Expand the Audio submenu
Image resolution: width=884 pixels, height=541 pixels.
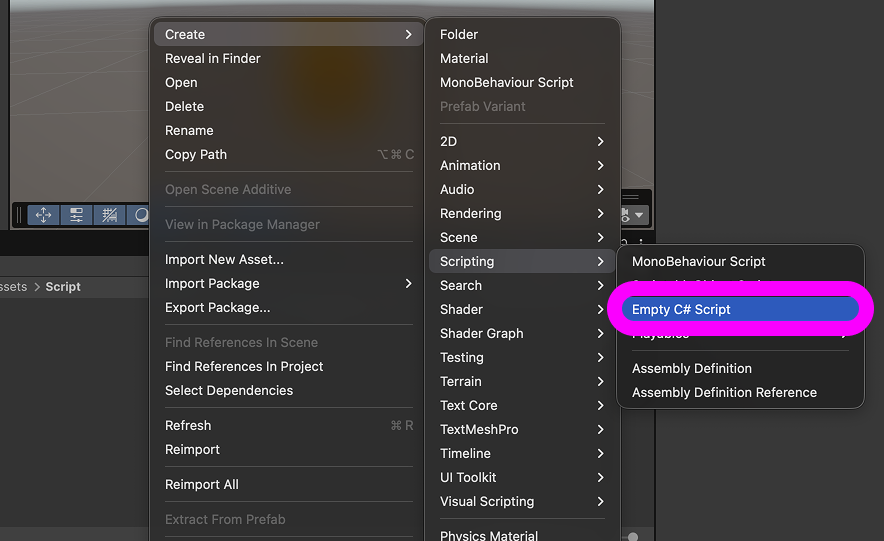pos(522,189)
